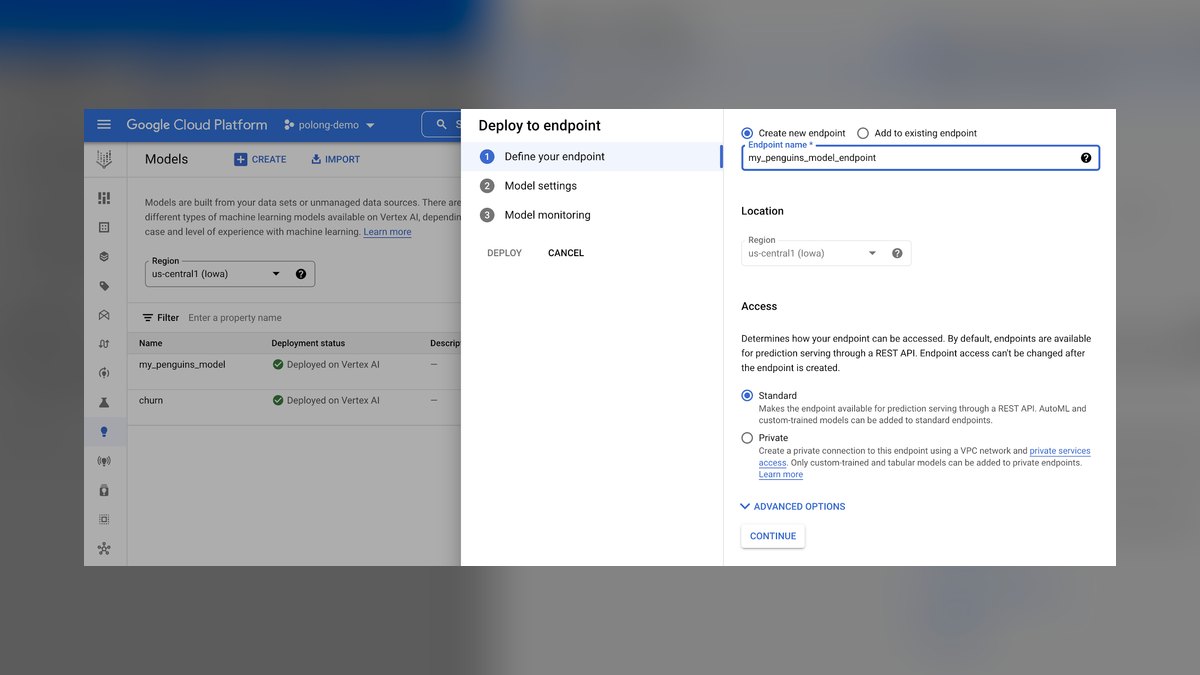Image resolution: width=1200 pixels, height=675 pixels.
Task: Open the hamburger navigation menu
Action: point(104,125)
